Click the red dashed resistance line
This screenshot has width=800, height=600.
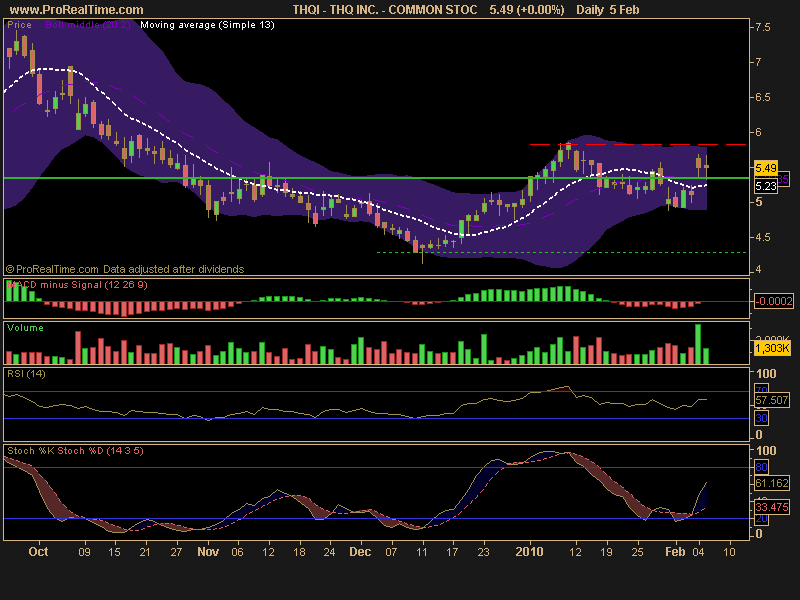point(638,145)
